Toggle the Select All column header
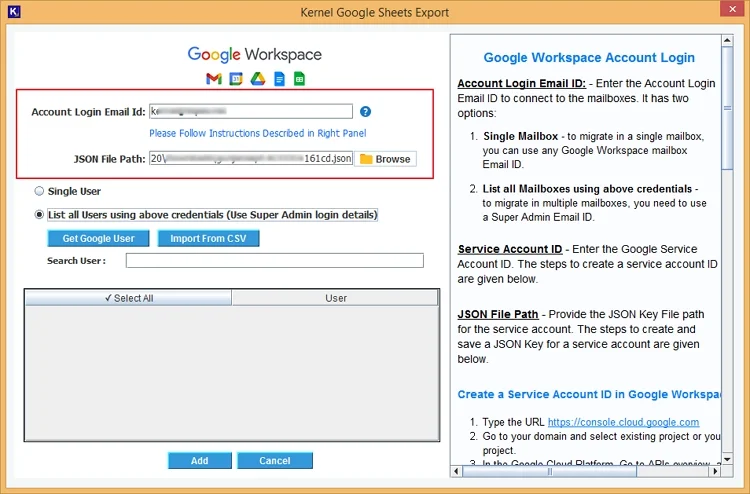750x494 pixels. pos(127,298)
